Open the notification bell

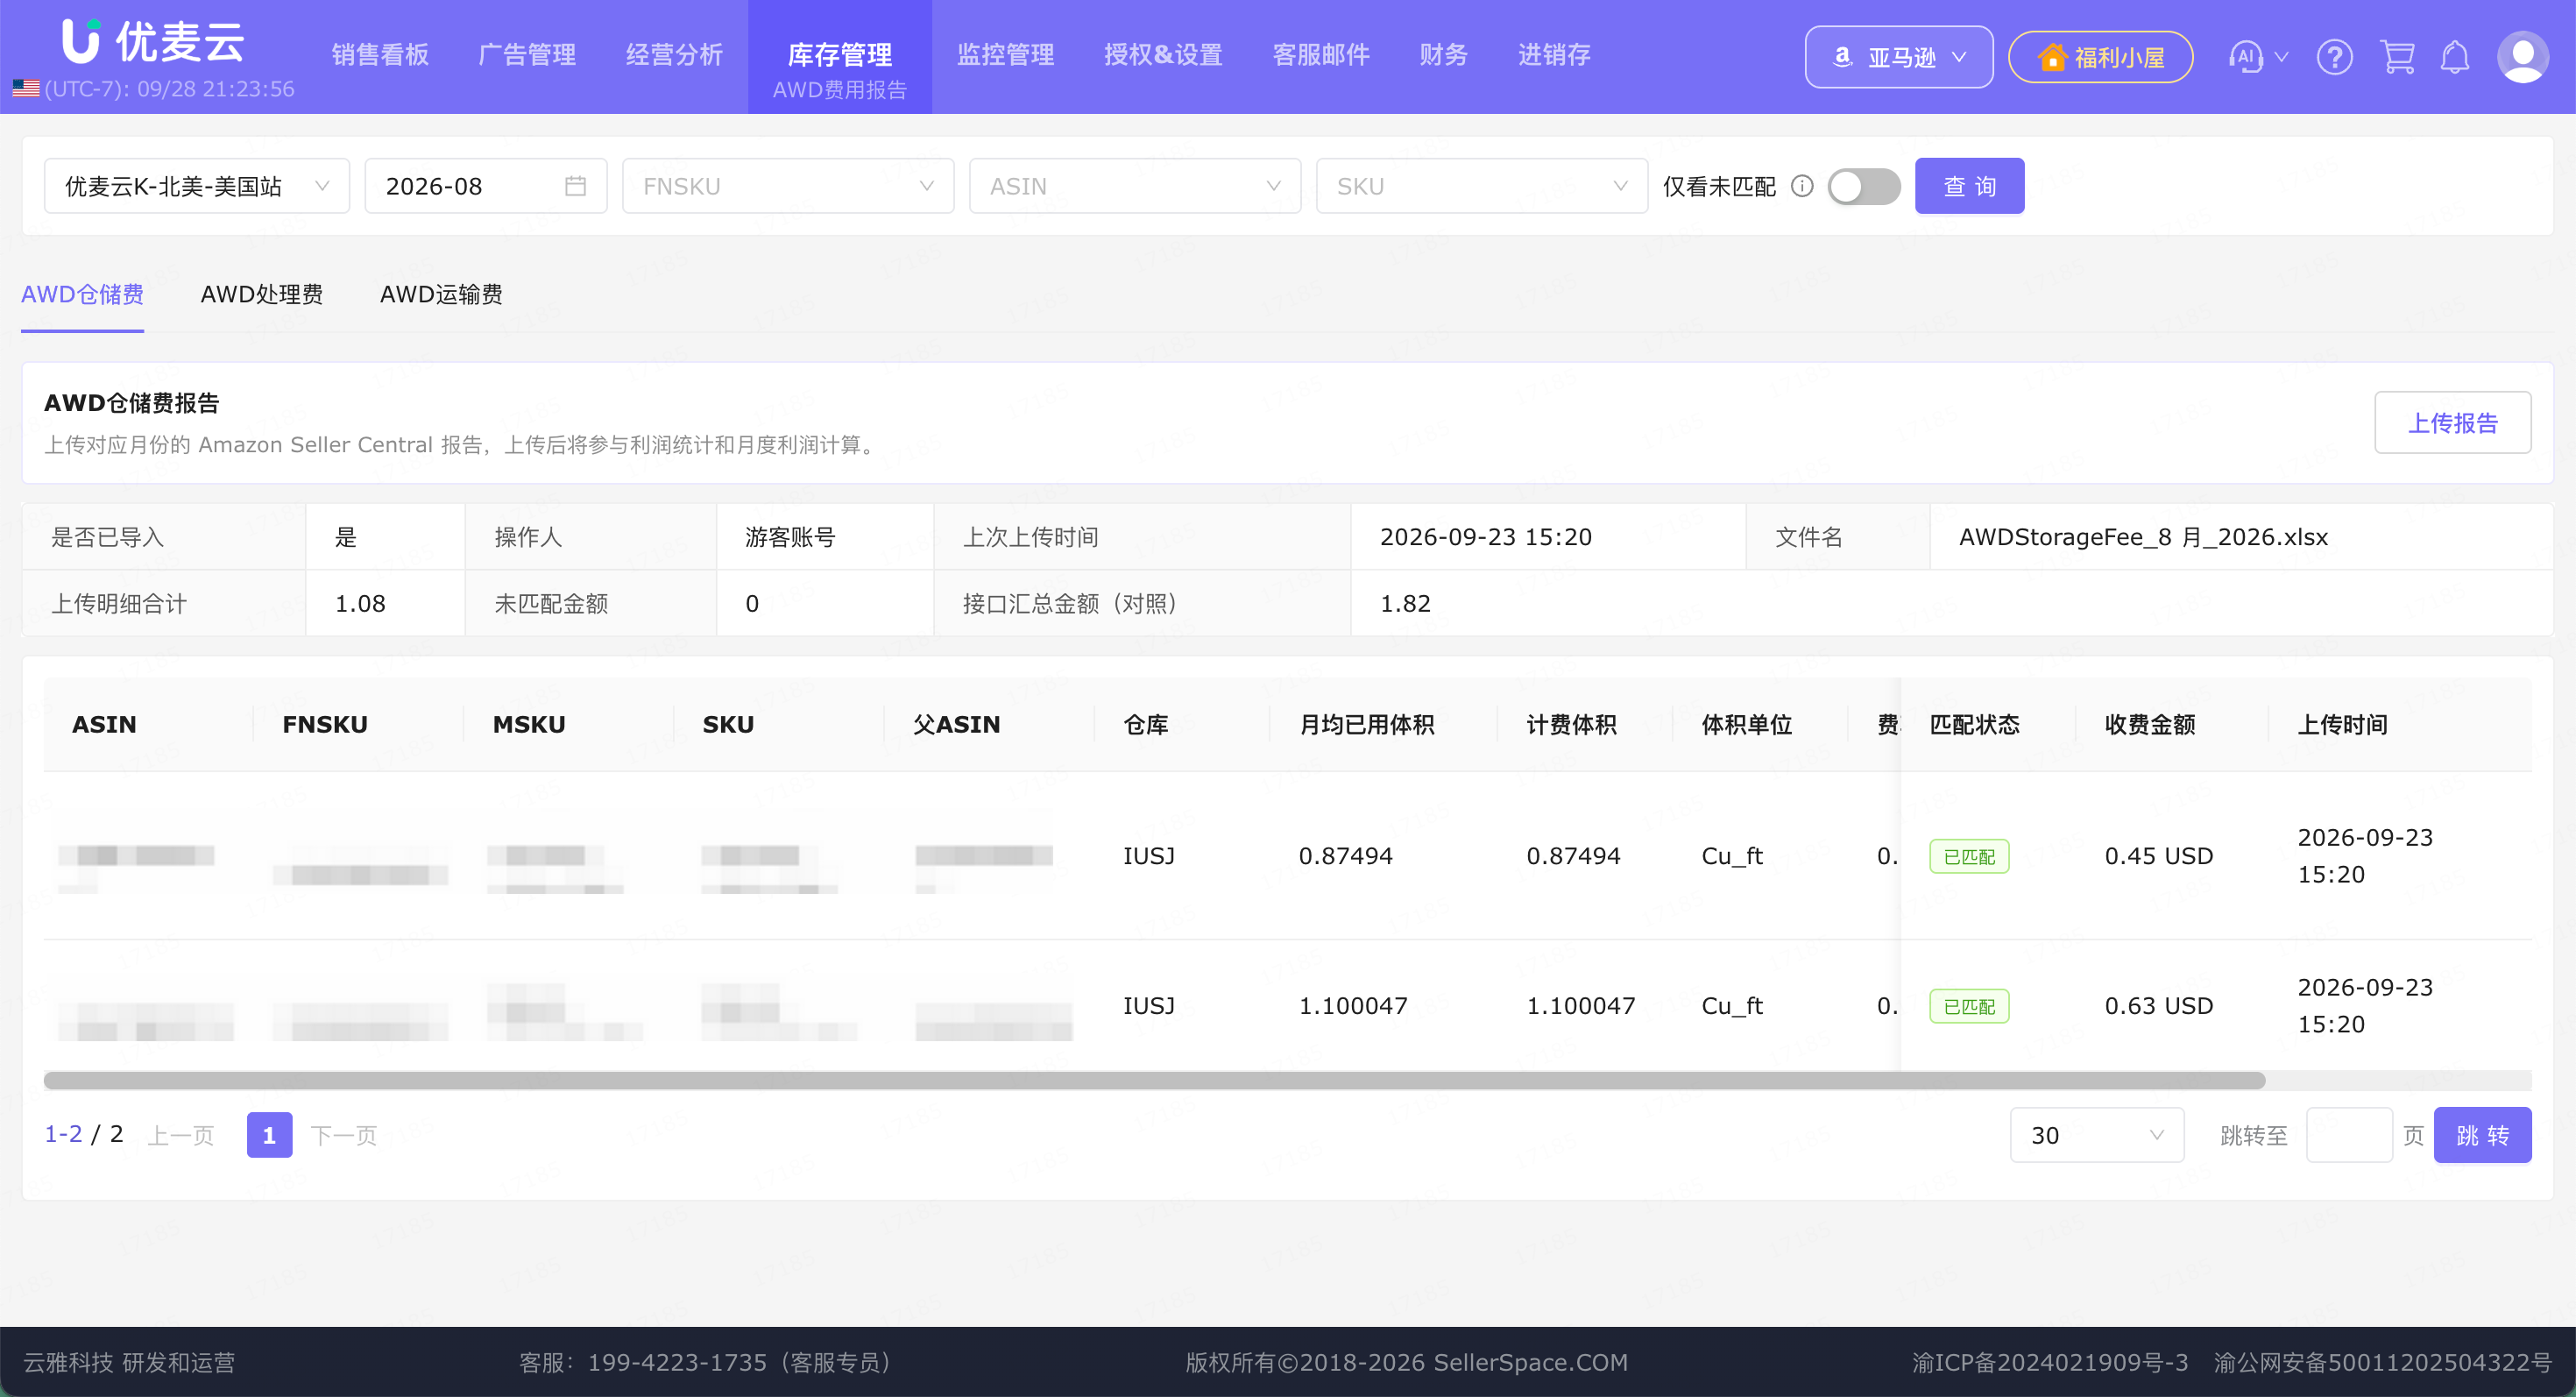tap(2454, 57)
